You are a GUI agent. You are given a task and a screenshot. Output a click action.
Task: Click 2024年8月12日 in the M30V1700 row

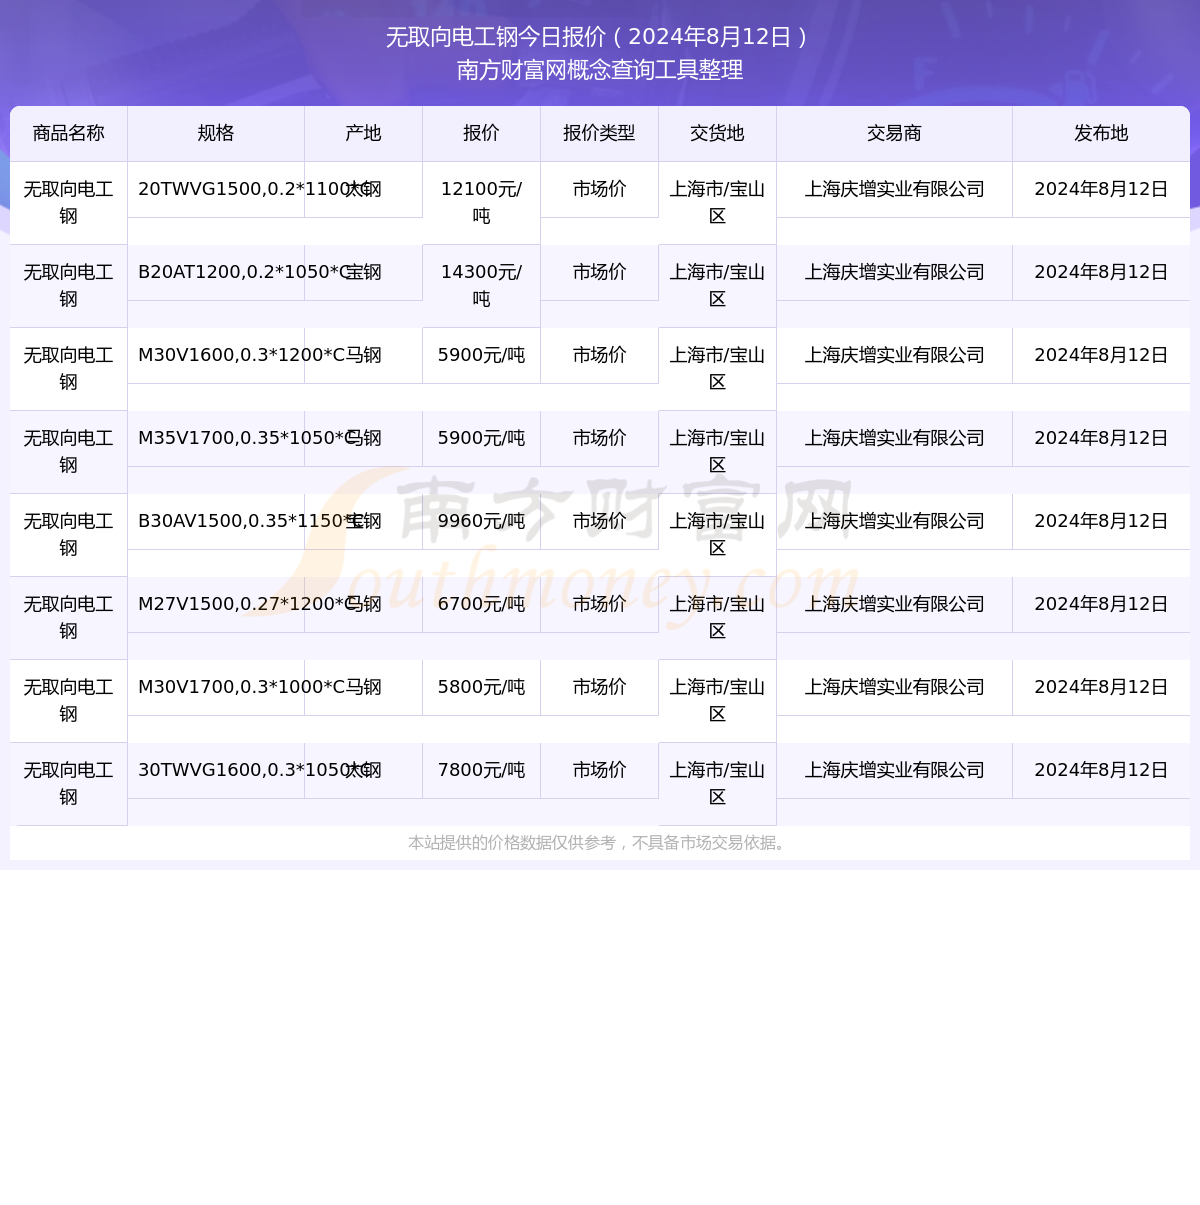1101,687
